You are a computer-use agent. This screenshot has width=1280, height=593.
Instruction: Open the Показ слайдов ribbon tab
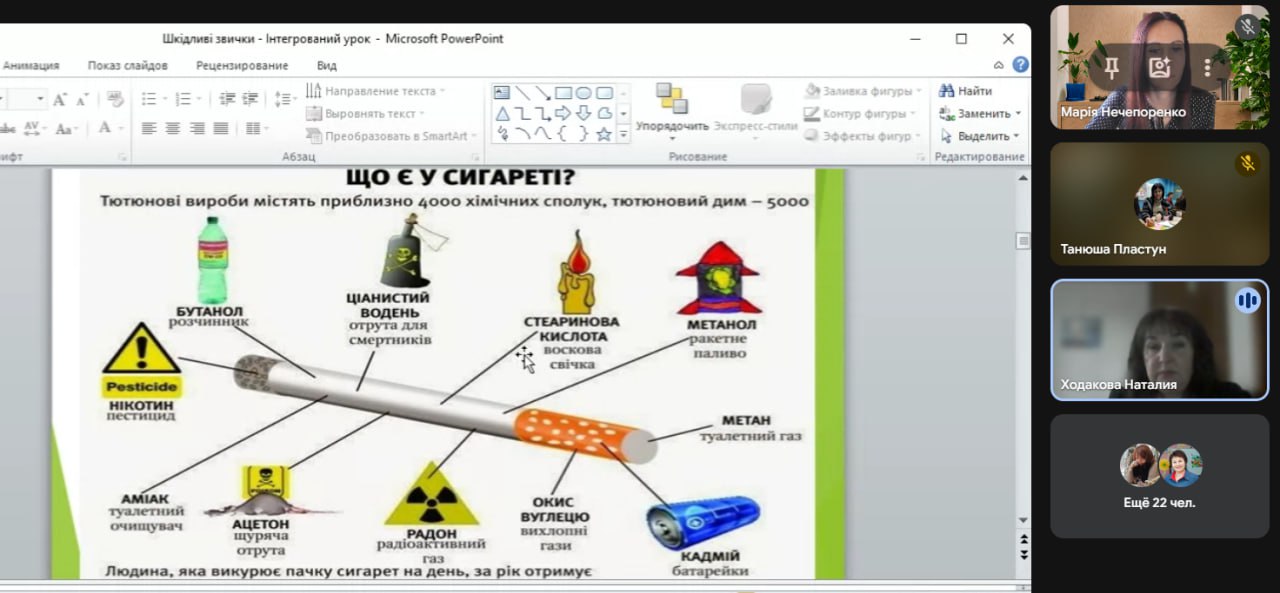coord(127,65)
